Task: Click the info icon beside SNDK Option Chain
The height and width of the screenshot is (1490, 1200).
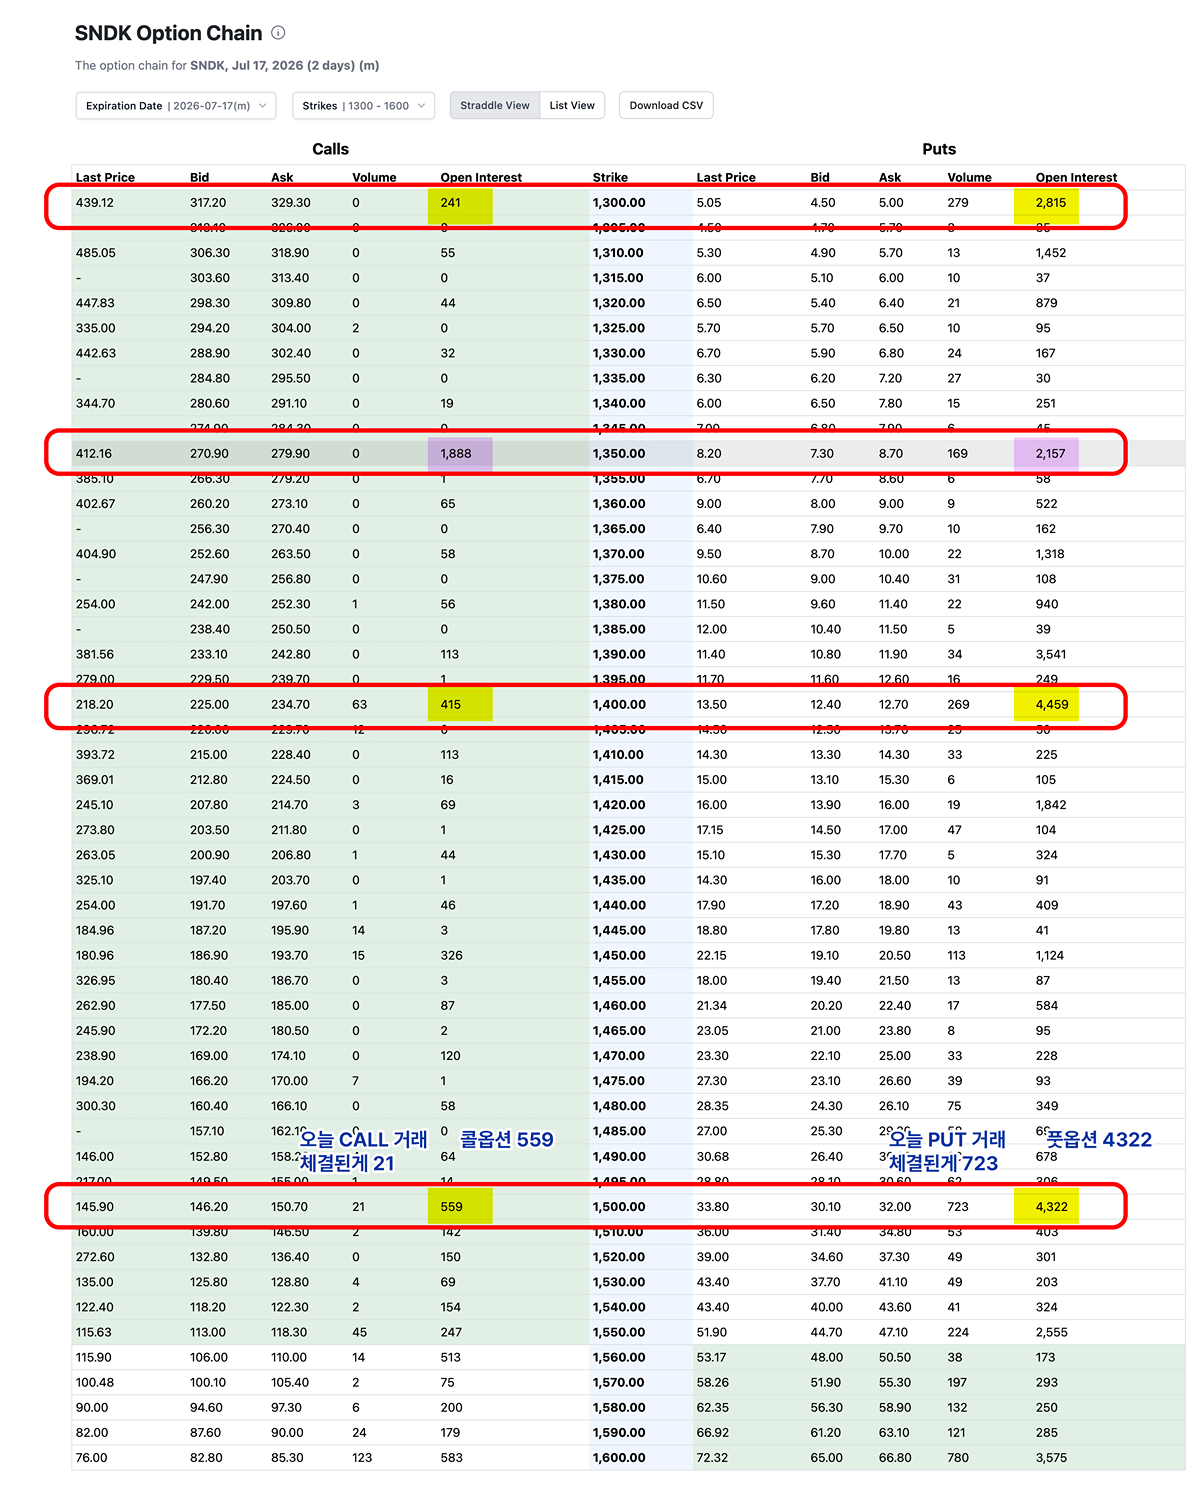Action: (279, 33)
